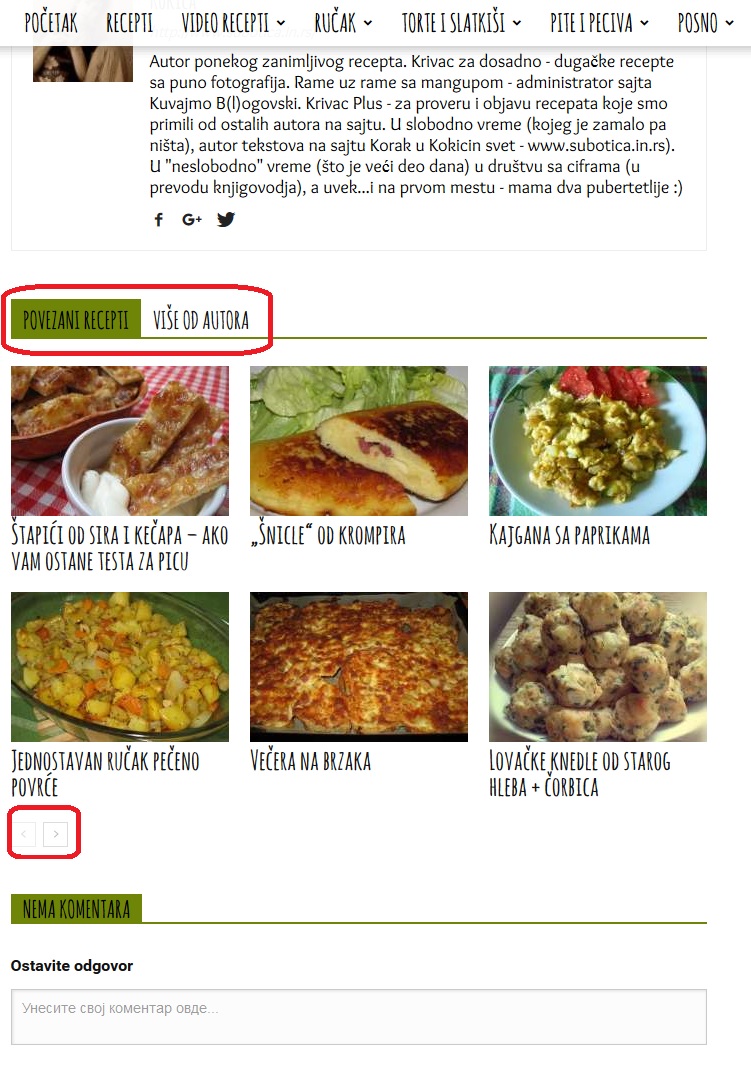
Task: Open the Lovačke knedle recipe image
Action: [598, 667]
